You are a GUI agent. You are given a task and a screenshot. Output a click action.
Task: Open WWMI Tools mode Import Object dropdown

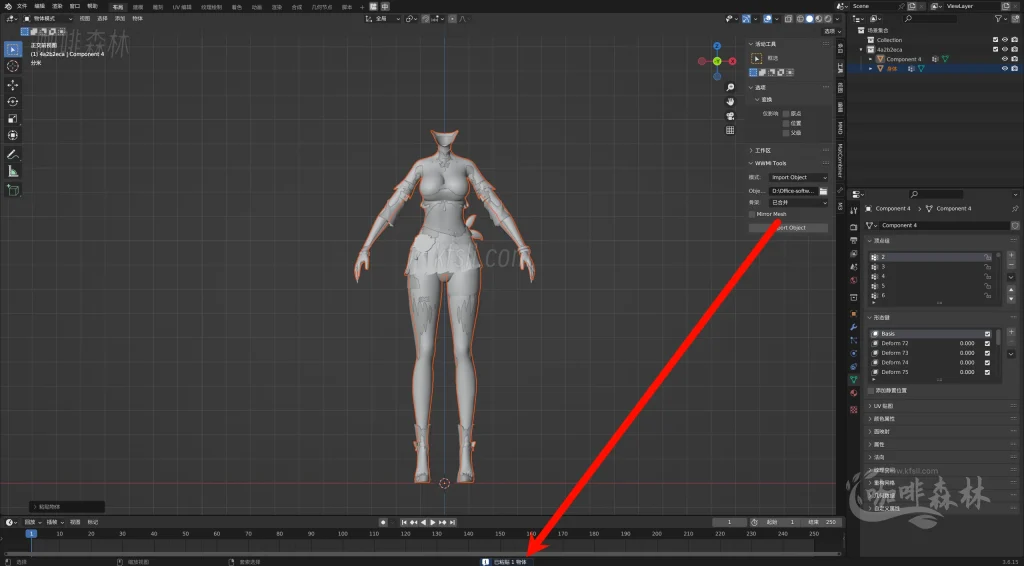click(799, 178)
